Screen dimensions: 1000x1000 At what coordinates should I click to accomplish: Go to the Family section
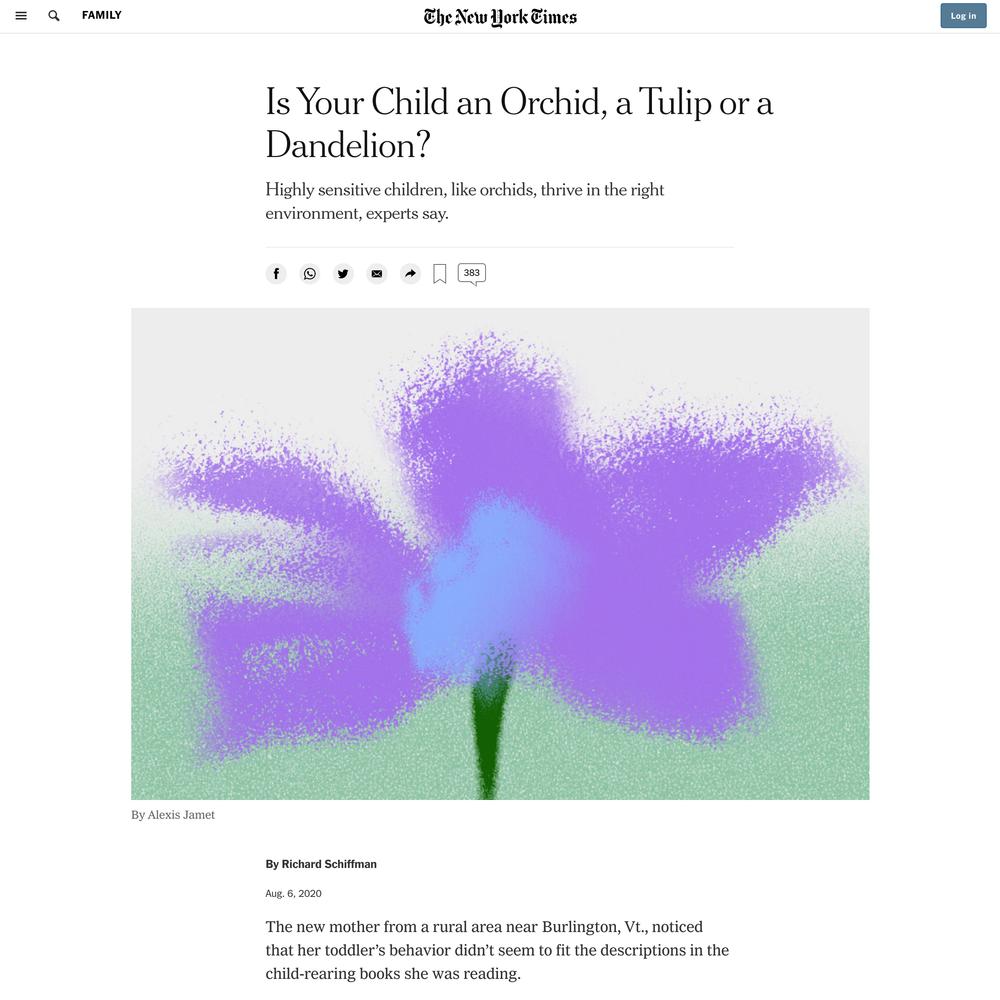[x=101, y=15]
